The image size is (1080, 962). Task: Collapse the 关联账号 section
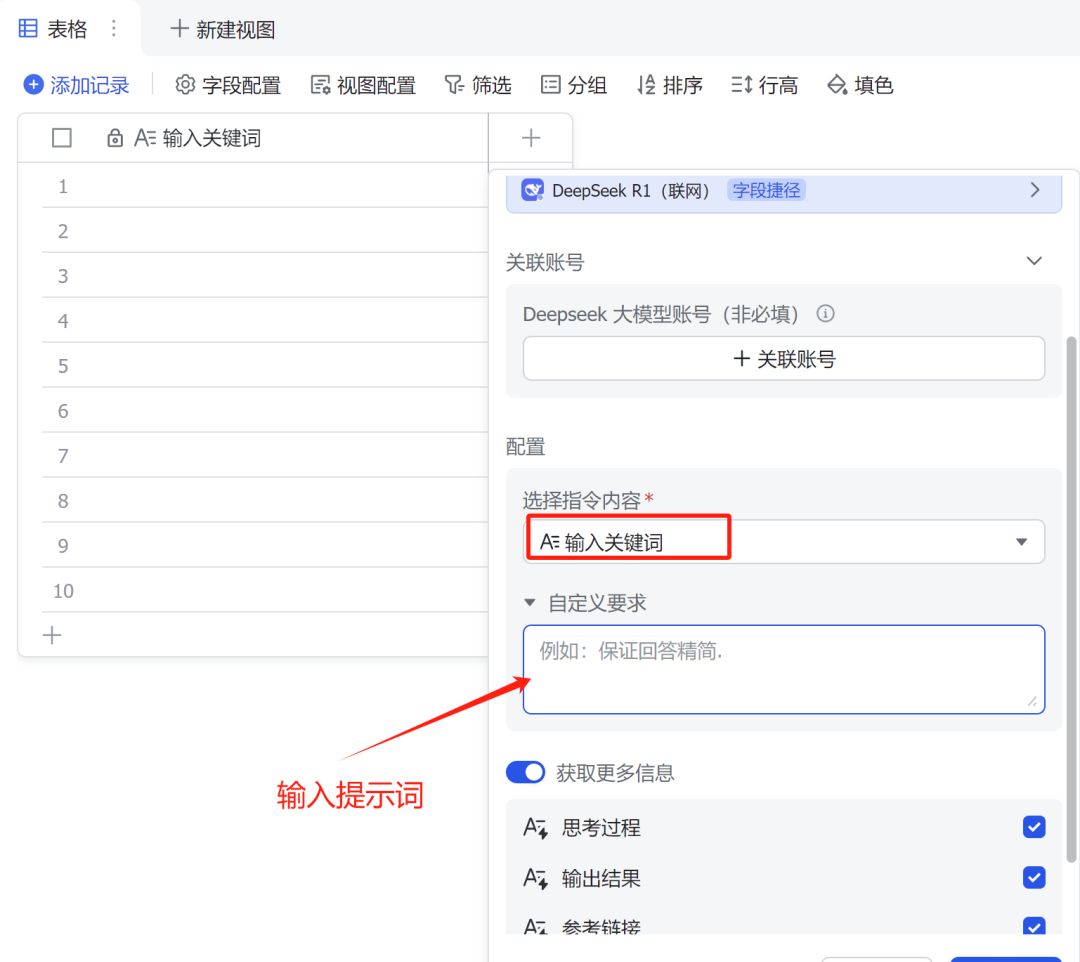pos(1034,262)
